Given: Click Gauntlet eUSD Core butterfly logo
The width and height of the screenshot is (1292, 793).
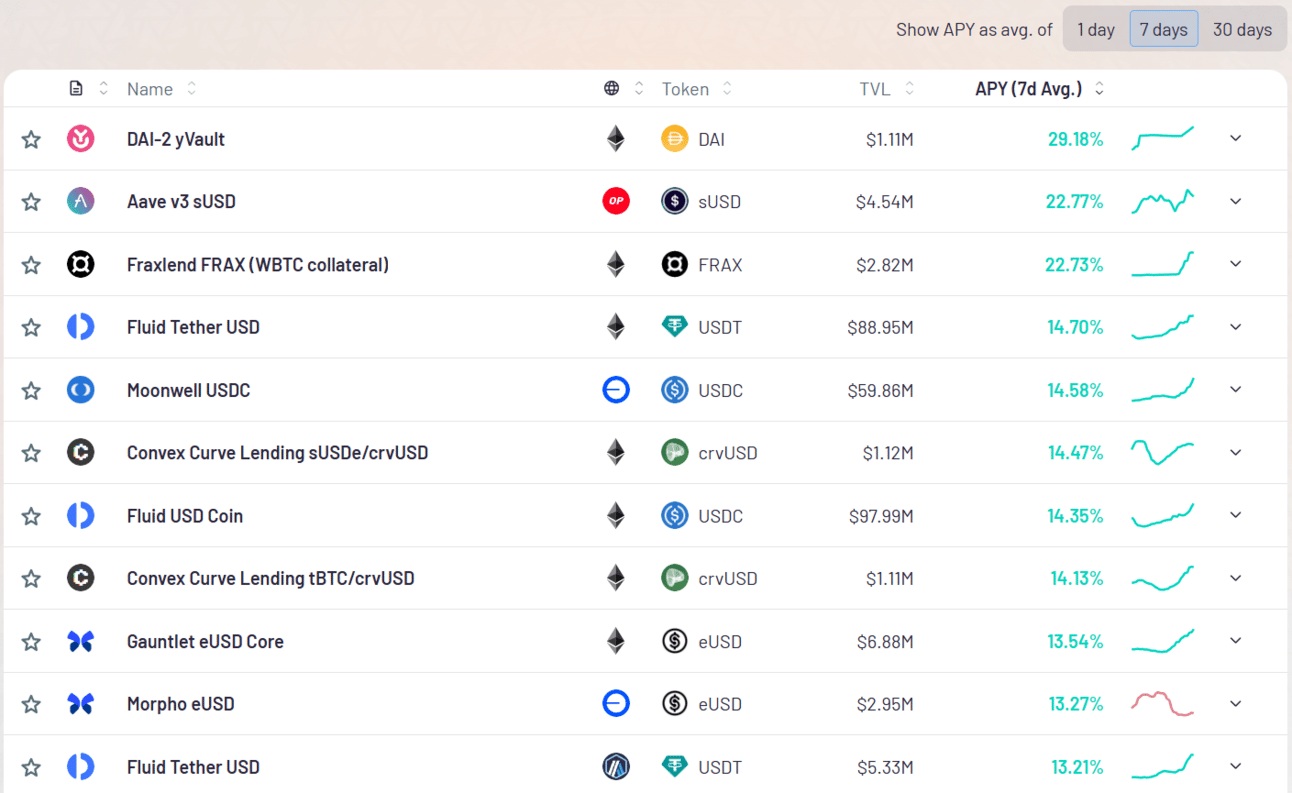Looking at the screenshot, I should point(81,642).
